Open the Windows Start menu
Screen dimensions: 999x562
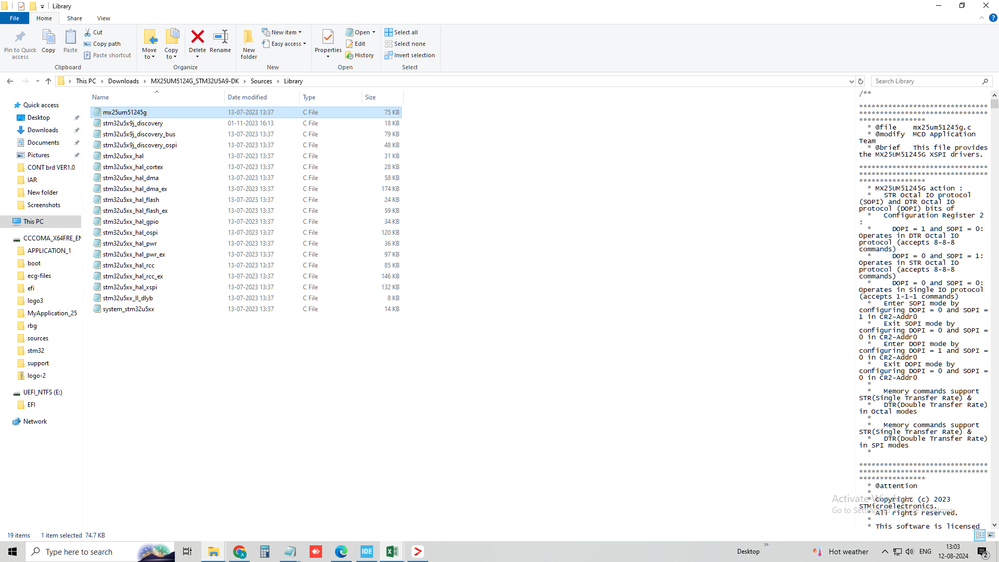[x=12, y=552]
